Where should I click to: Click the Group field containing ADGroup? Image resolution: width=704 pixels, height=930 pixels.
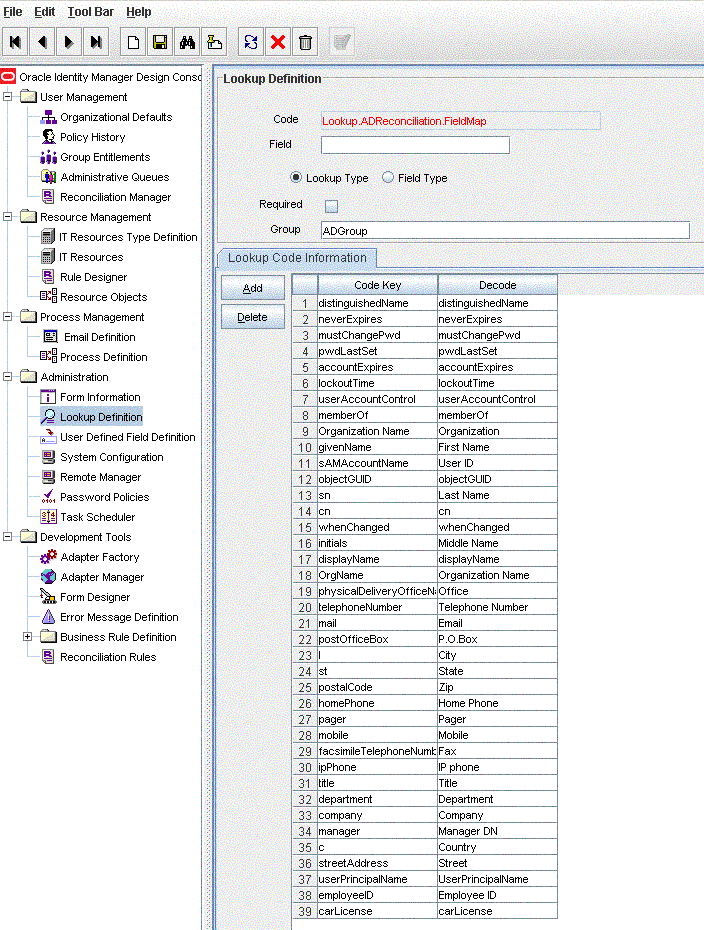[505, 231]
